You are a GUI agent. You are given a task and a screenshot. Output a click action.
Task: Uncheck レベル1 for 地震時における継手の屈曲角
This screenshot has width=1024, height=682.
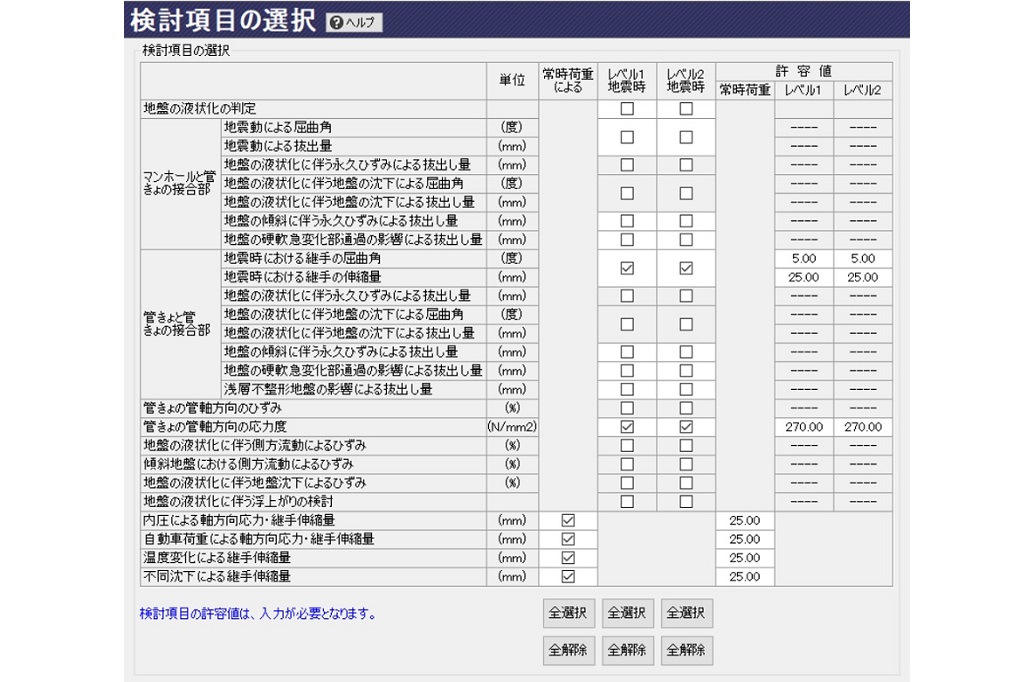coord(627,268)
